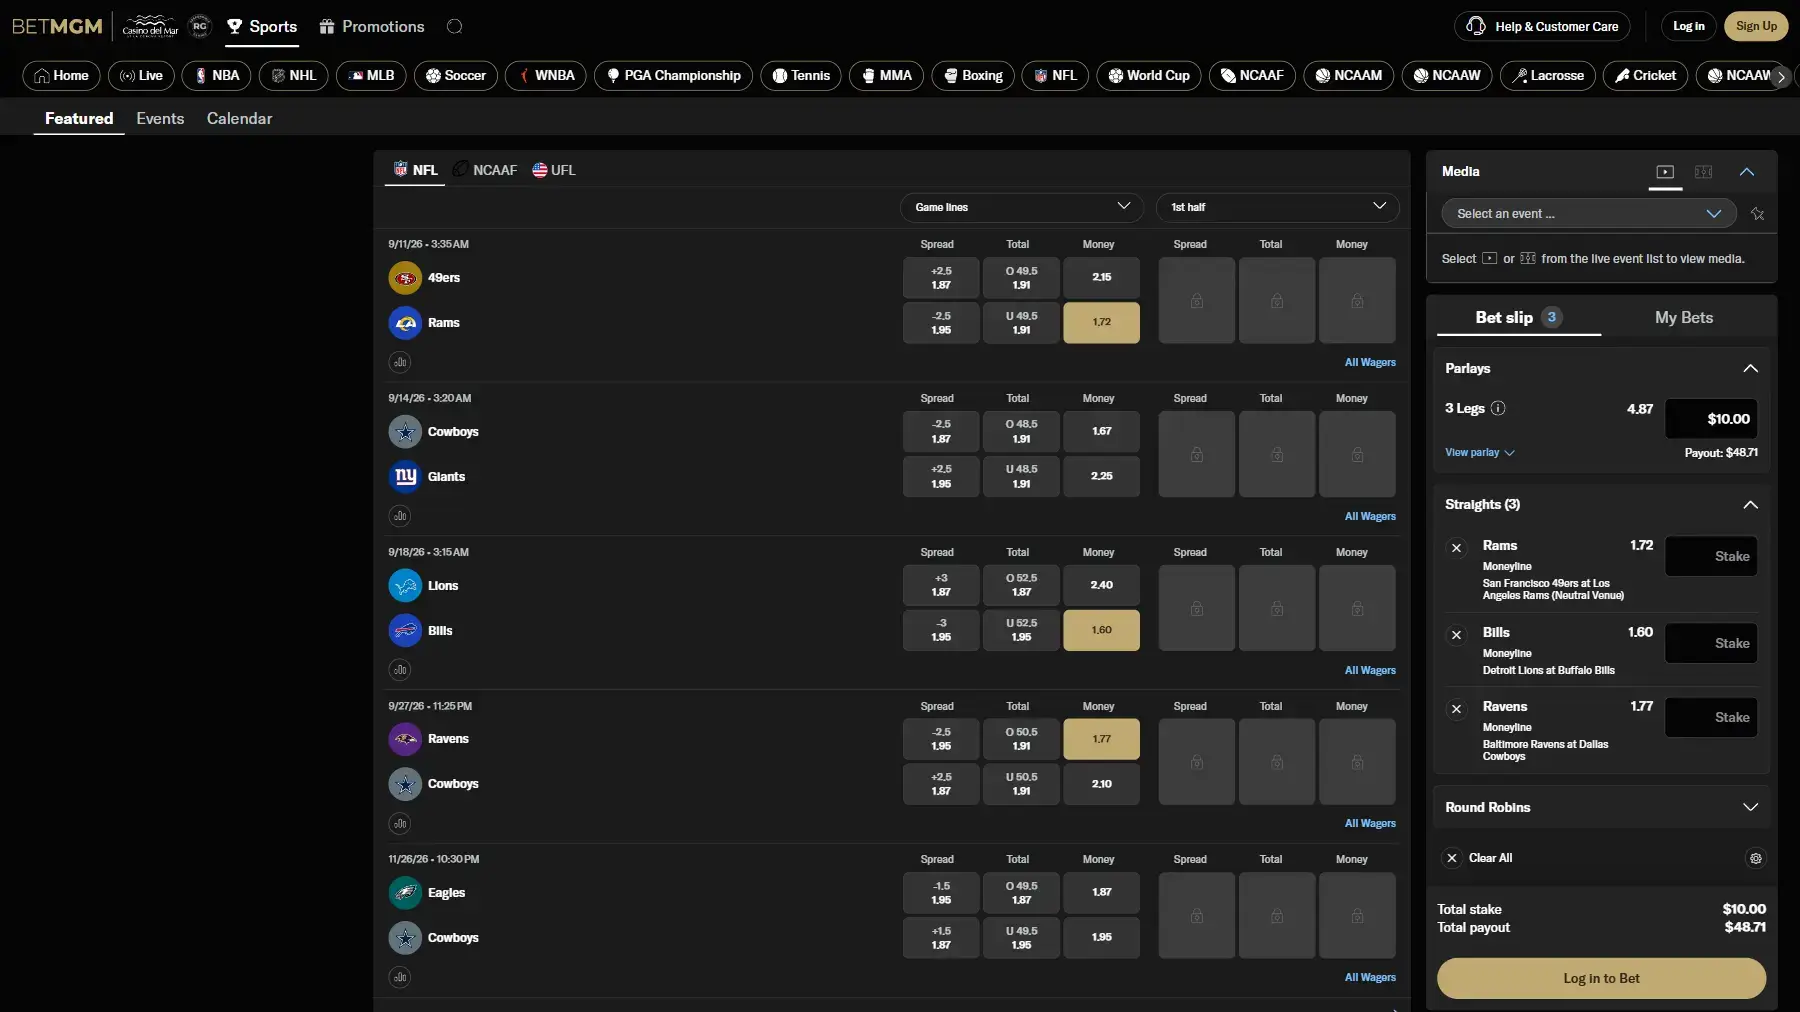Select Cowboys spread -2.5 versus Giants

coord(941,432)
